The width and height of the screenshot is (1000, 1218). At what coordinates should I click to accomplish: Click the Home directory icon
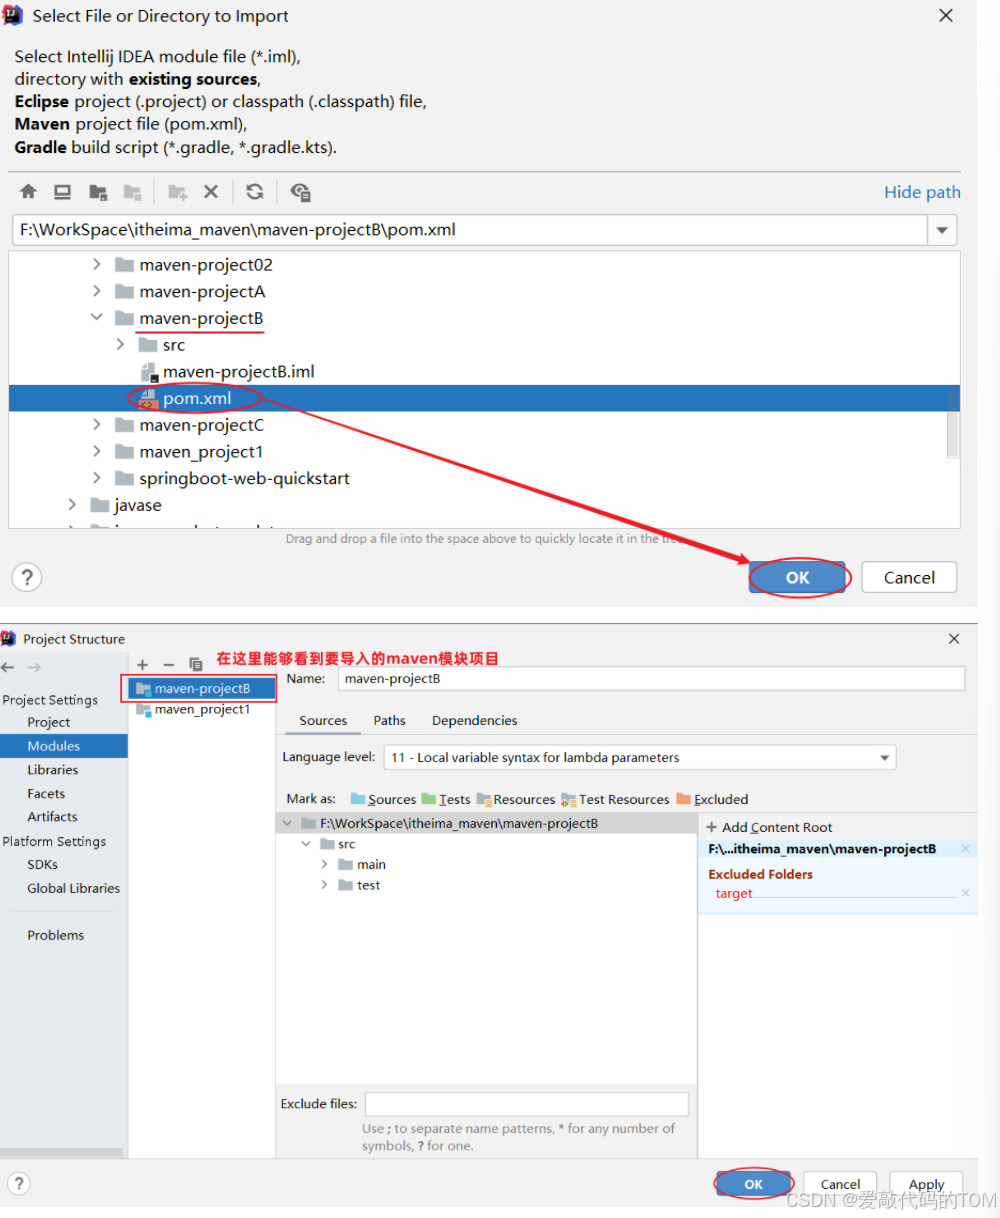[28, 192]
